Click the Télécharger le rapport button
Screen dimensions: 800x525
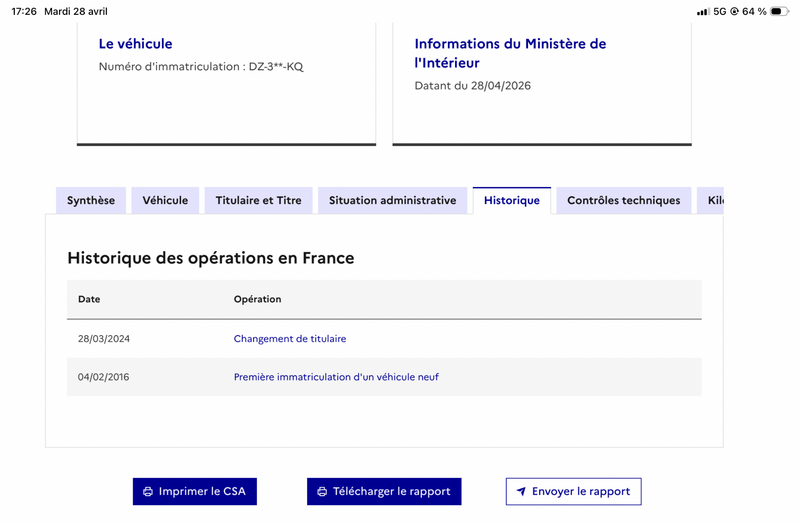(384, 491)
